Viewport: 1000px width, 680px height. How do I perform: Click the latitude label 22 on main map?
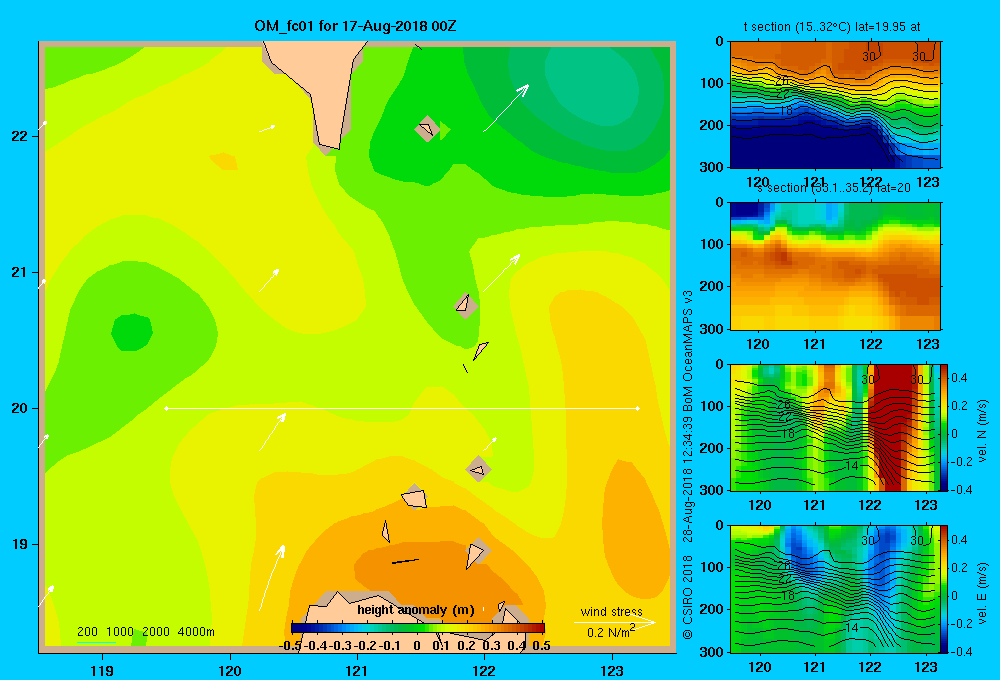(19, 136)
